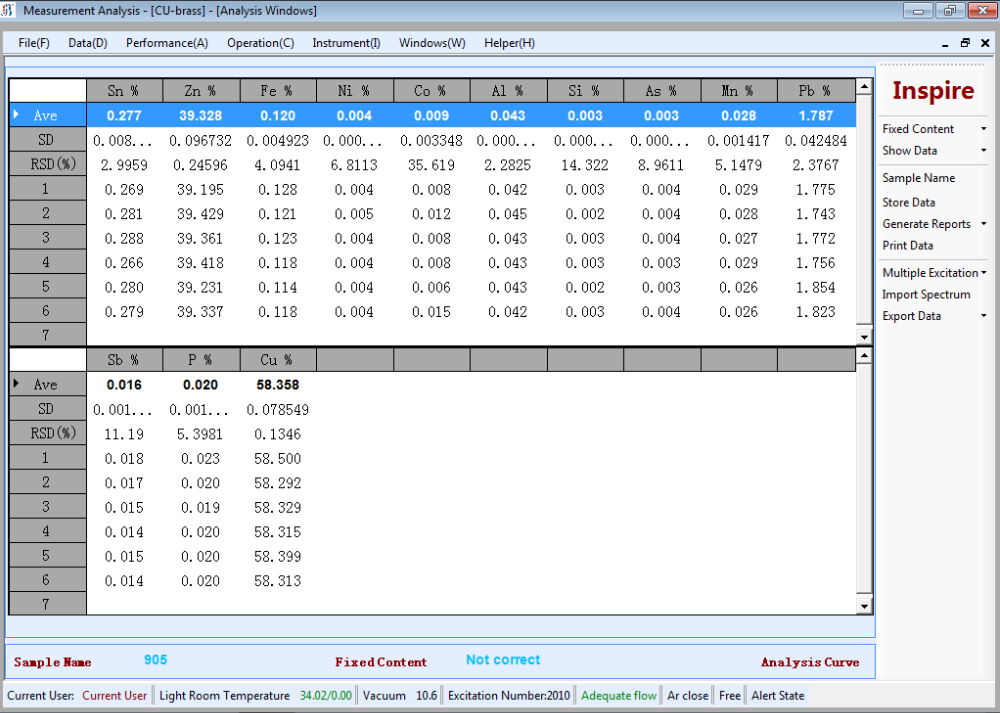Screen dimensions: 1000x713
Task: Click Print Data in the sidebar
Action: [x=908, y=246]
